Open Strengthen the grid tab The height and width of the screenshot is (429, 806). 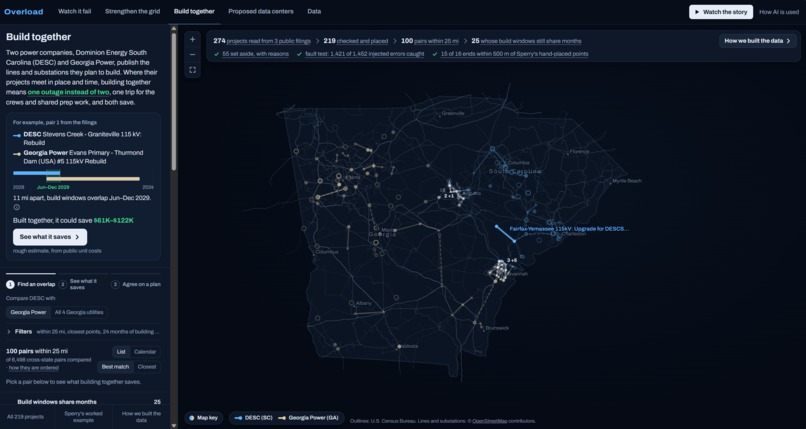(132, 11)
